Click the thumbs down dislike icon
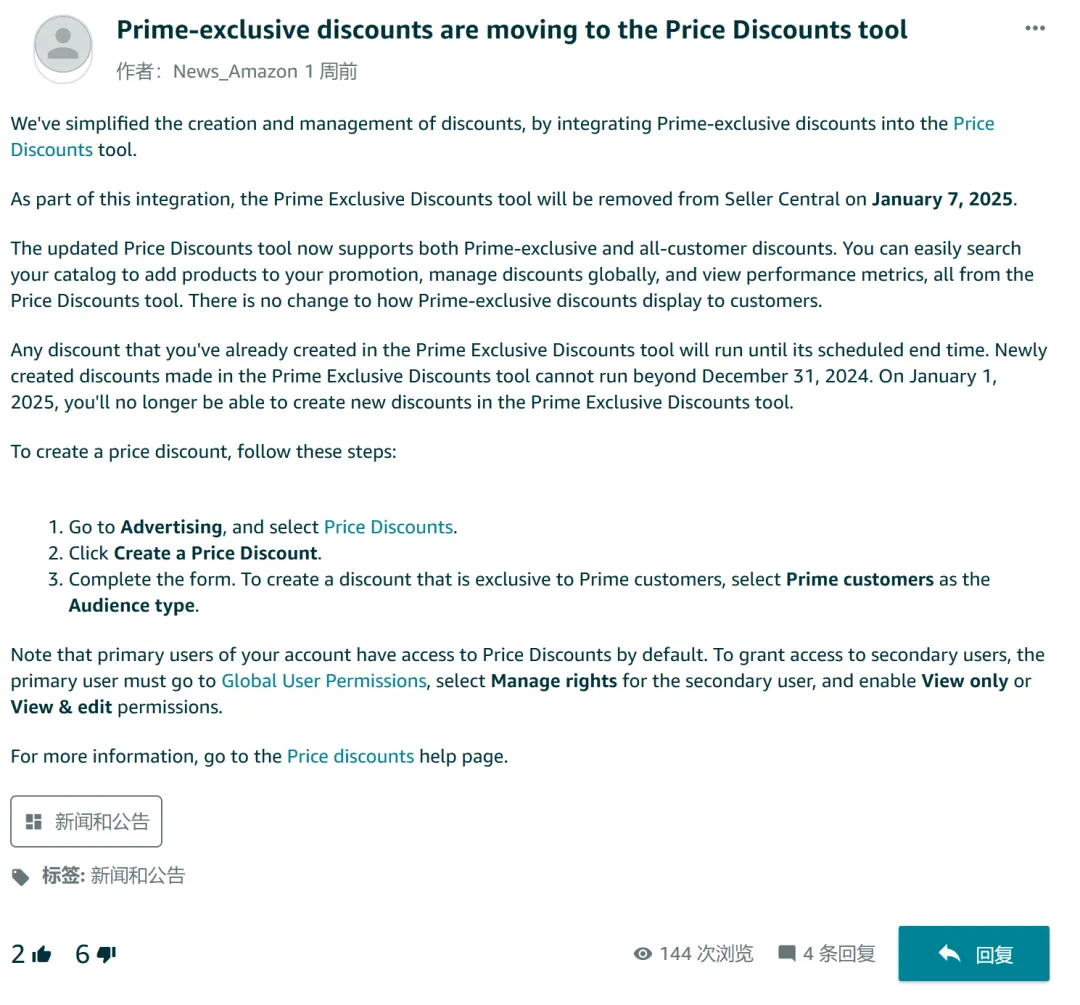The width and height of the screenshot is (1080, 1005). point(107,954)
